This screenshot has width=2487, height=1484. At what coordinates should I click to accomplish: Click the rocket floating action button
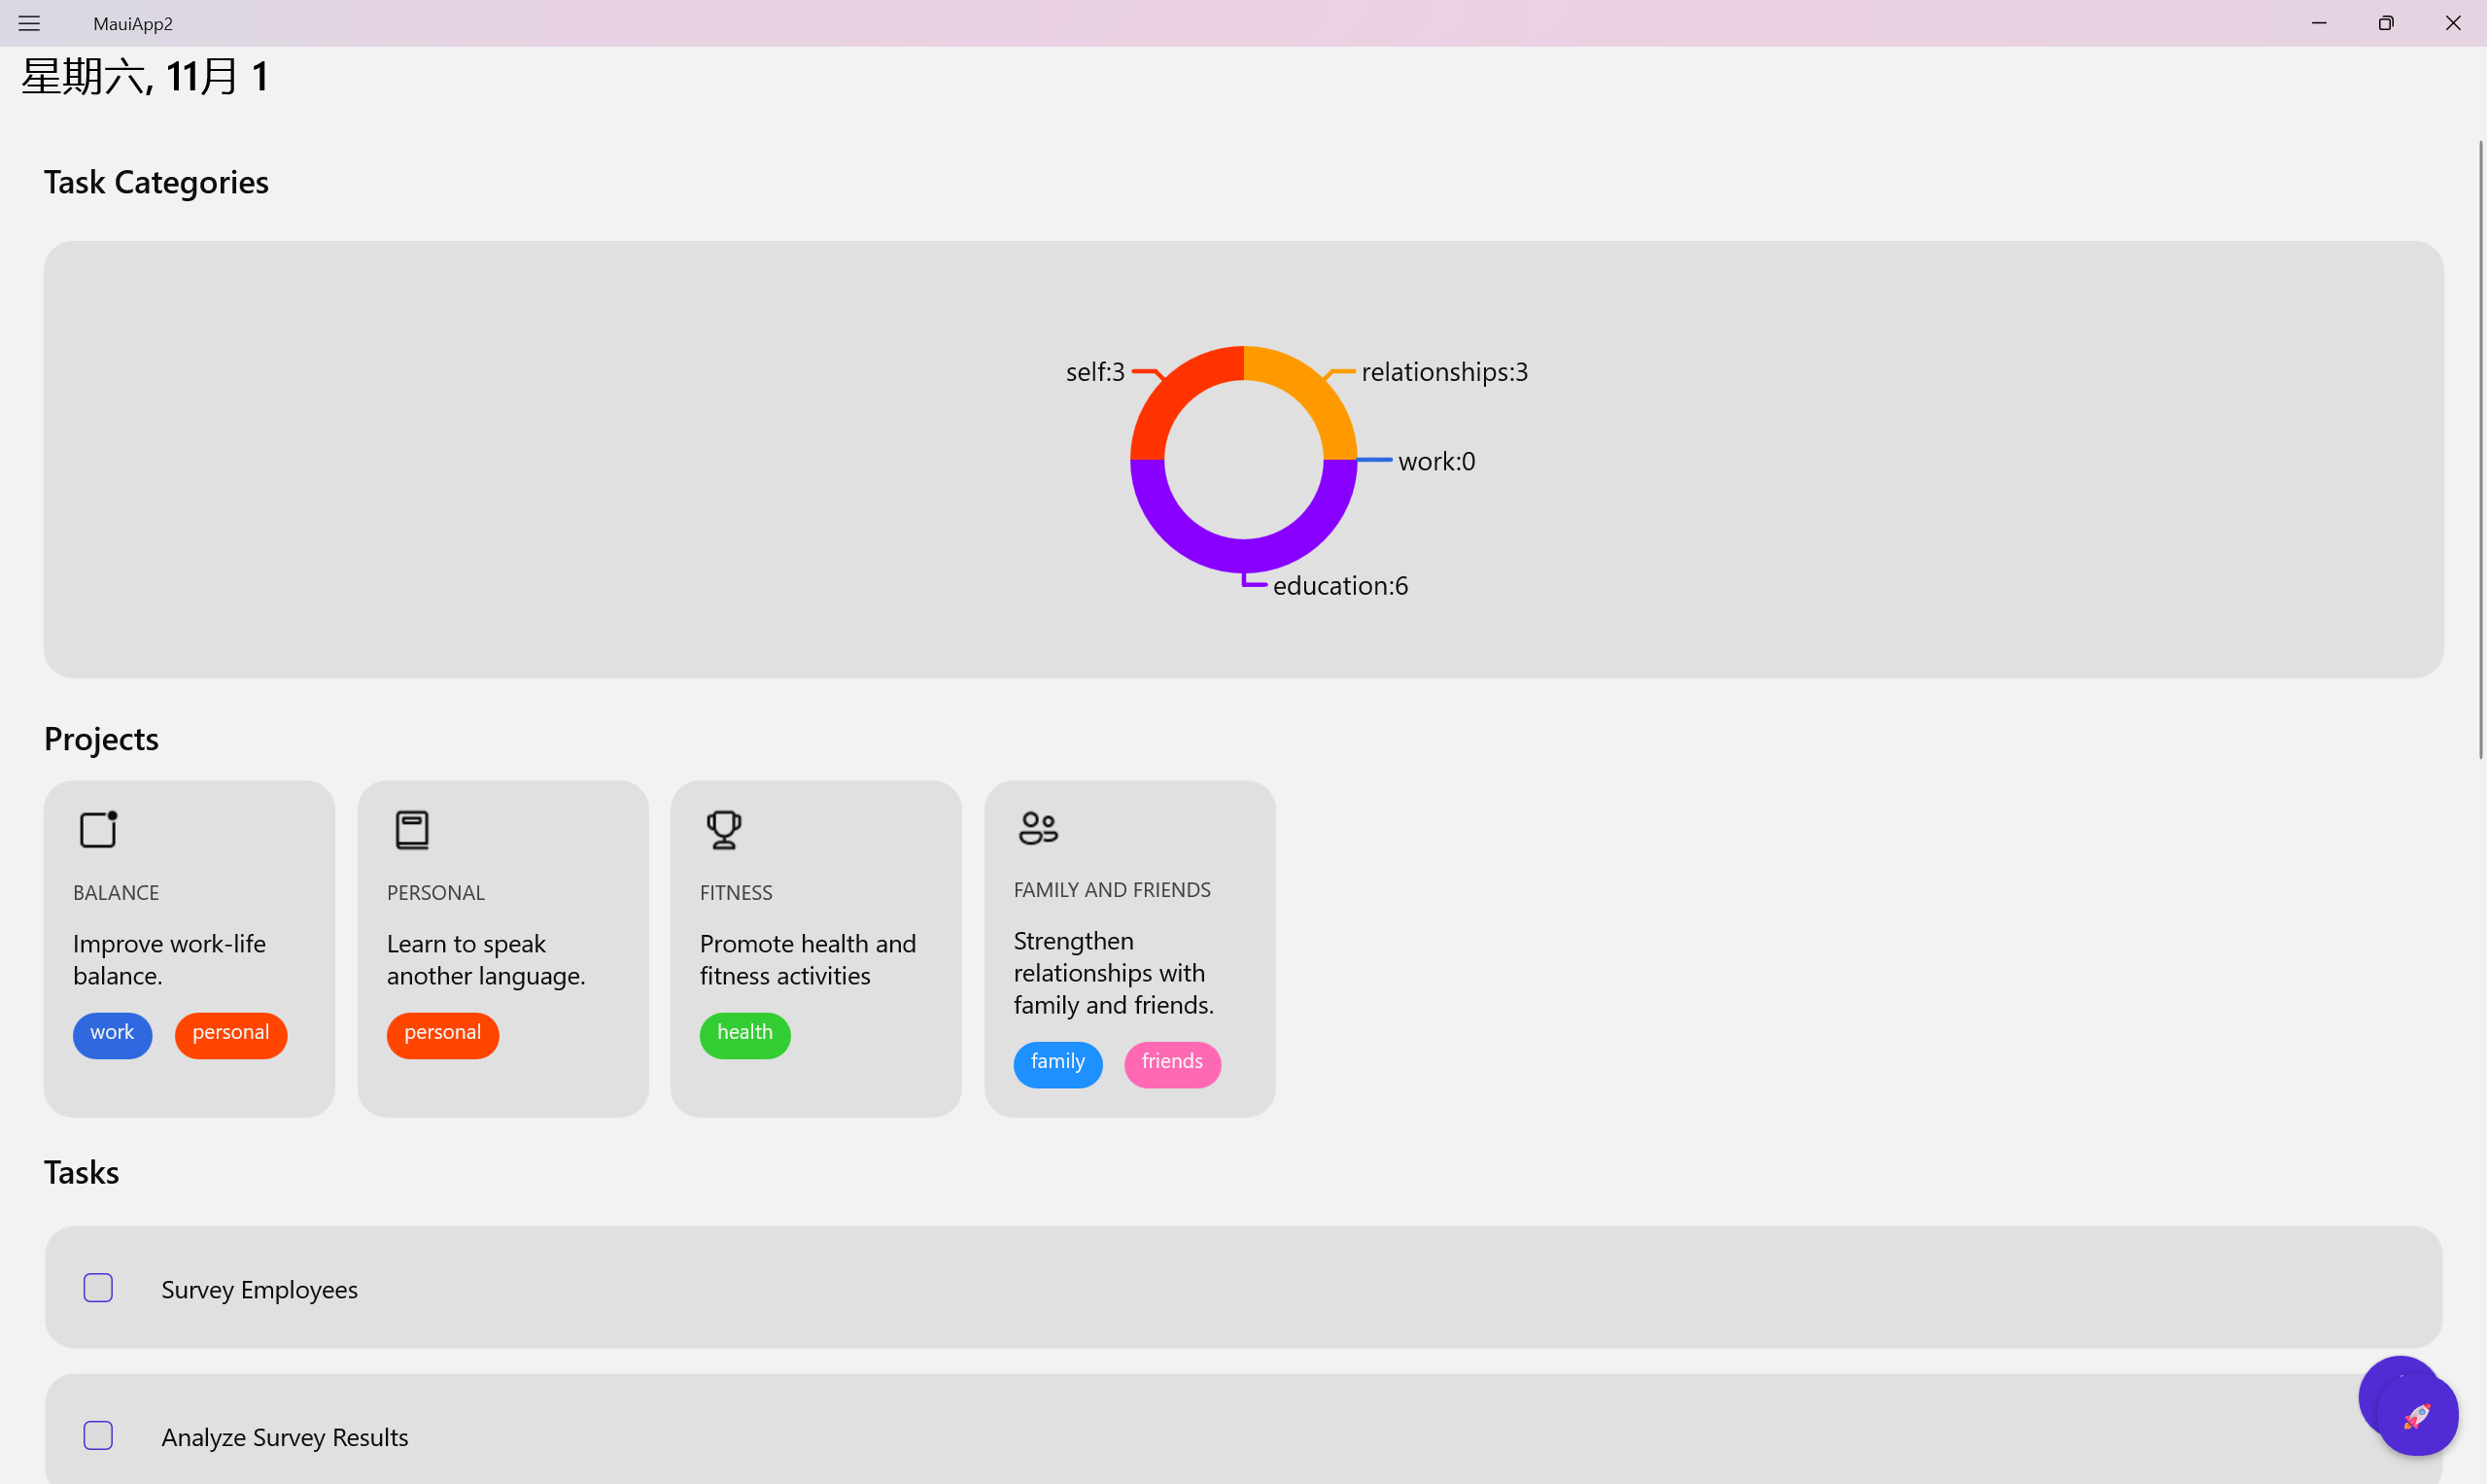pyautogui.click(x=2417, y=1415)
